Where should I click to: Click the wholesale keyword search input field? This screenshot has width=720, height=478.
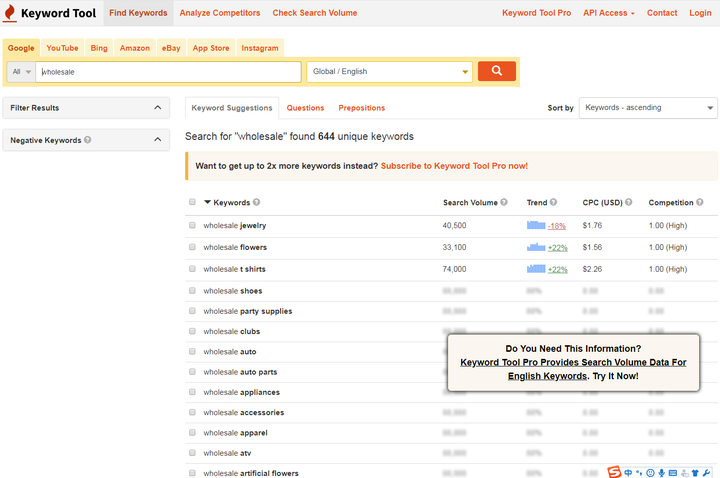(x=169, y=72)
